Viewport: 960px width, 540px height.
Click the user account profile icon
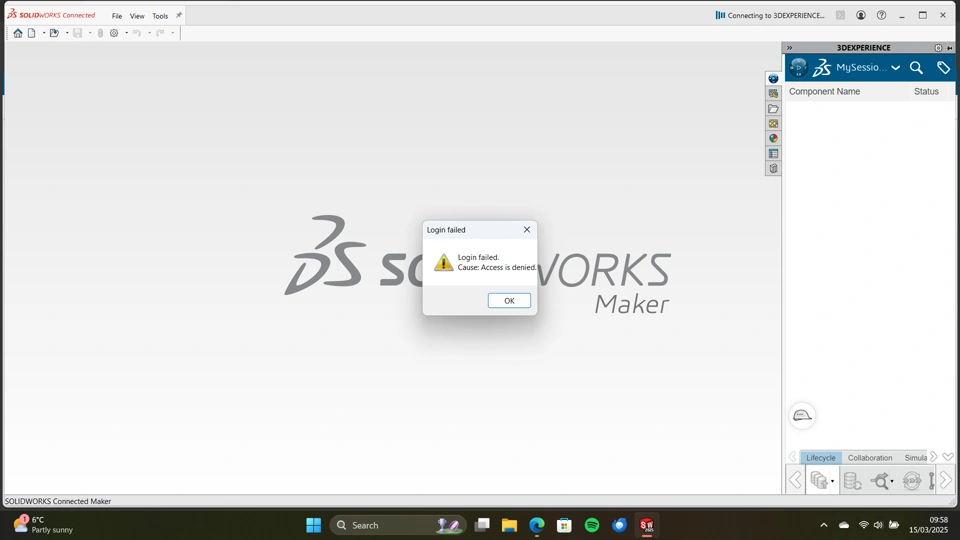[861, 15]
